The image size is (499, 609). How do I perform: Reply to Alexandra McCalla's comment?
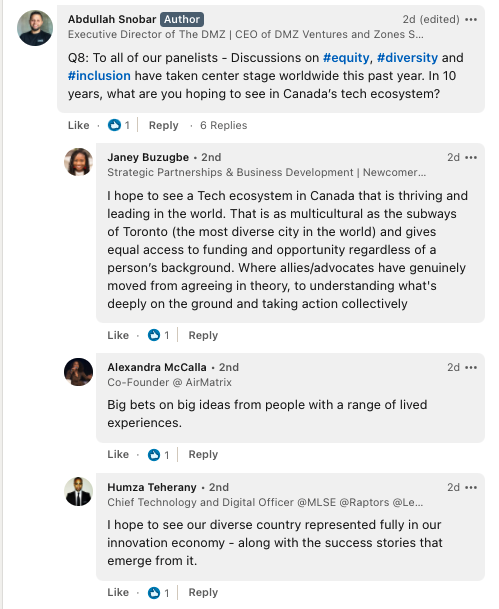click(x=203, y=454)
